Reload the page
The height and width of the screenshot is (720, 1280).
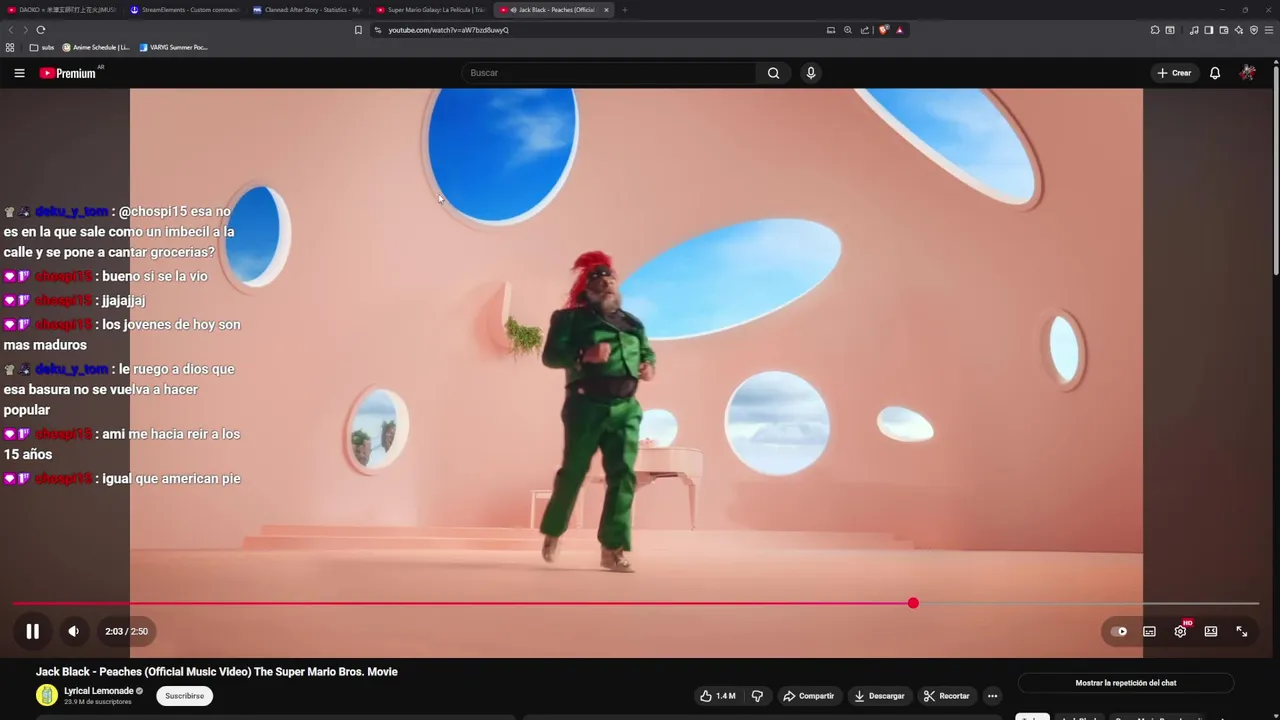(40, 30)
